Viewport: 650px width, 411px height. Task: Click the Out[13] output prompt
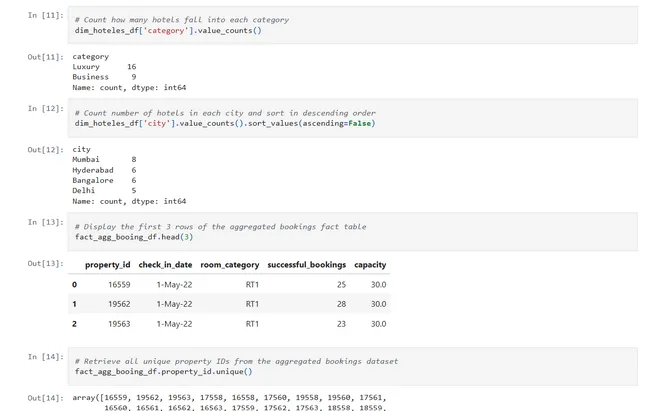click(x=46, y=263)
